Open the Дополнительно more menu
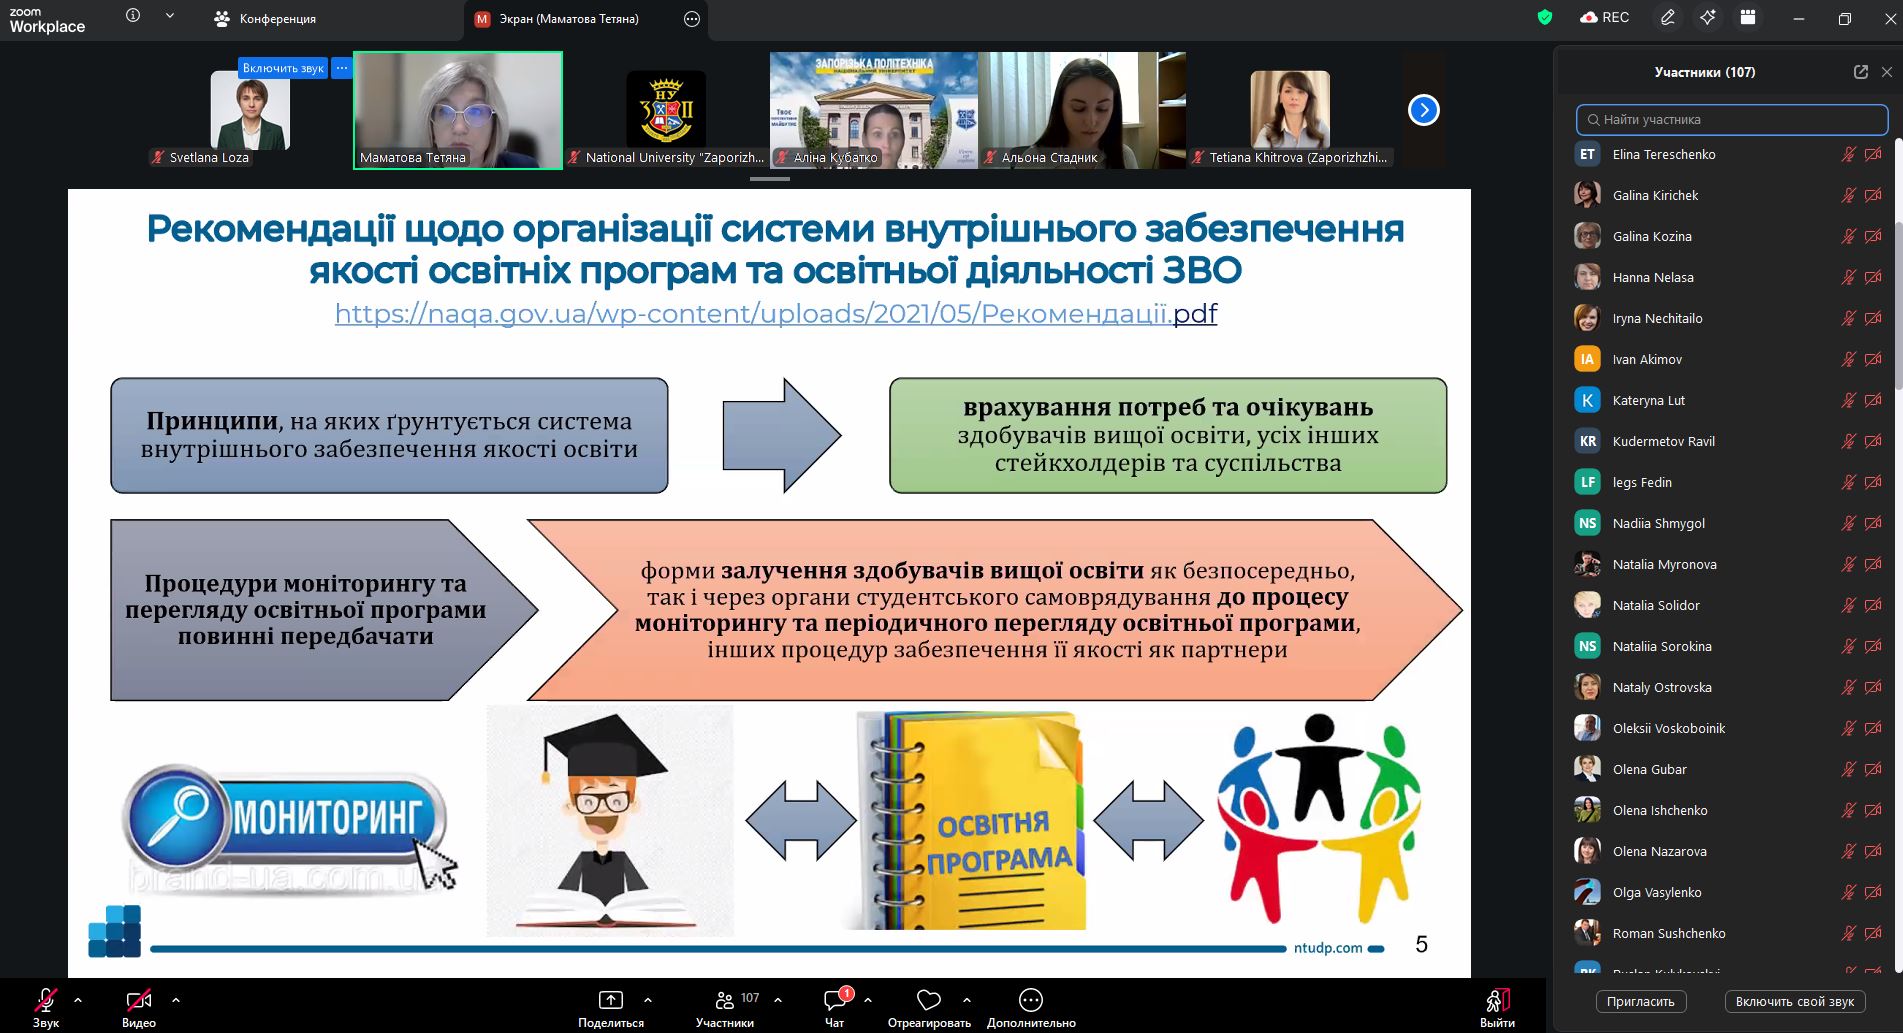 click(x=1031, y=1007)
